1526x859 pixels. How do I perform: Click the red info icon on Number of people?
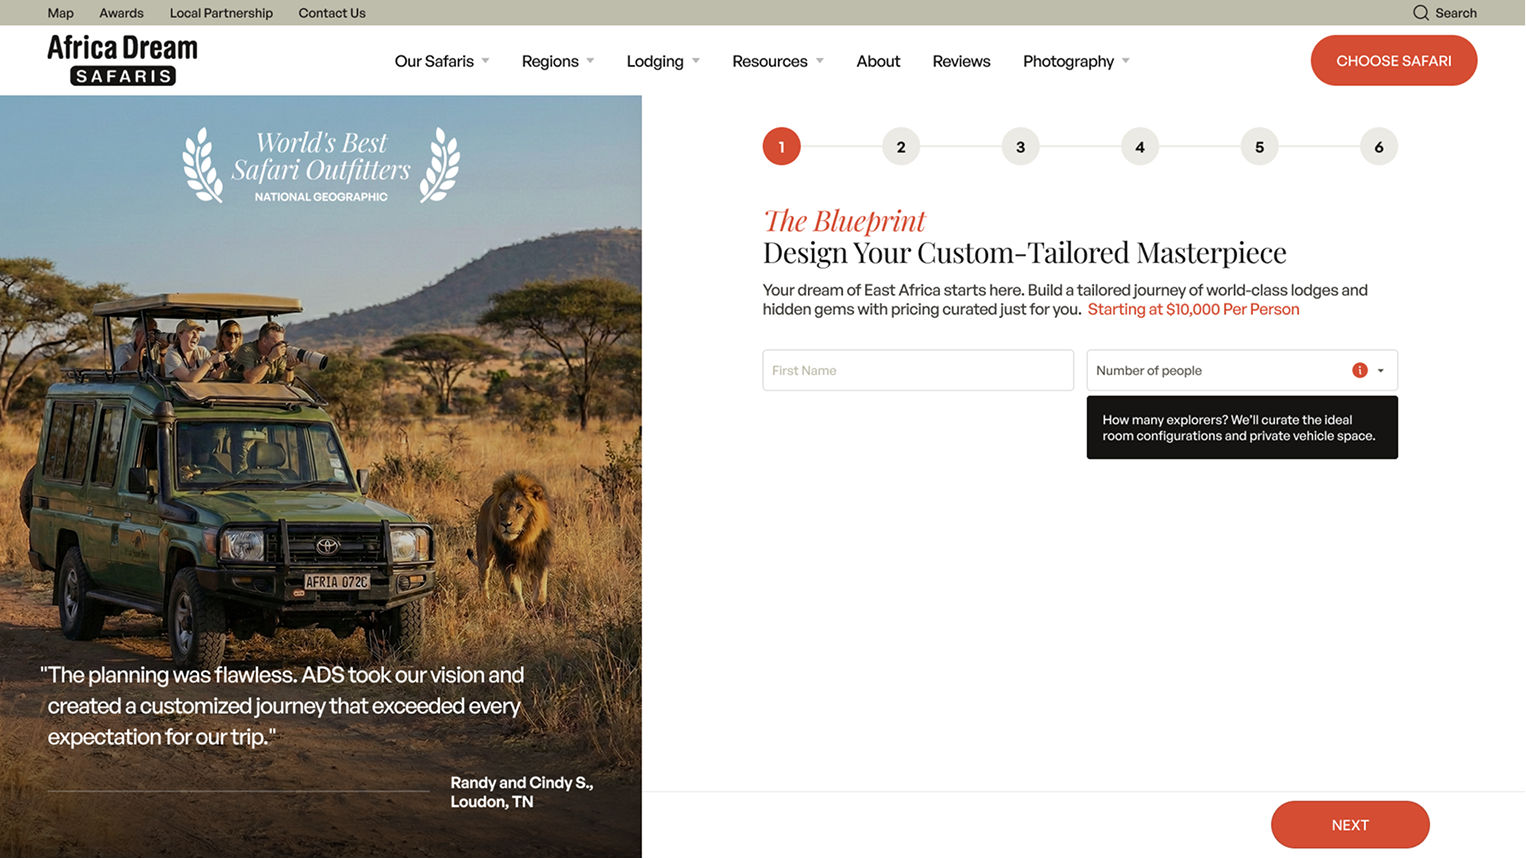coord(1359,370)
